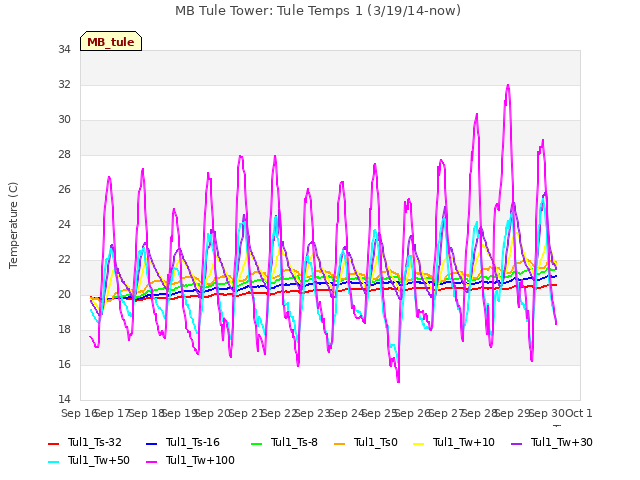Select the Tul1_Ts0 legend label

click(376, 442)
